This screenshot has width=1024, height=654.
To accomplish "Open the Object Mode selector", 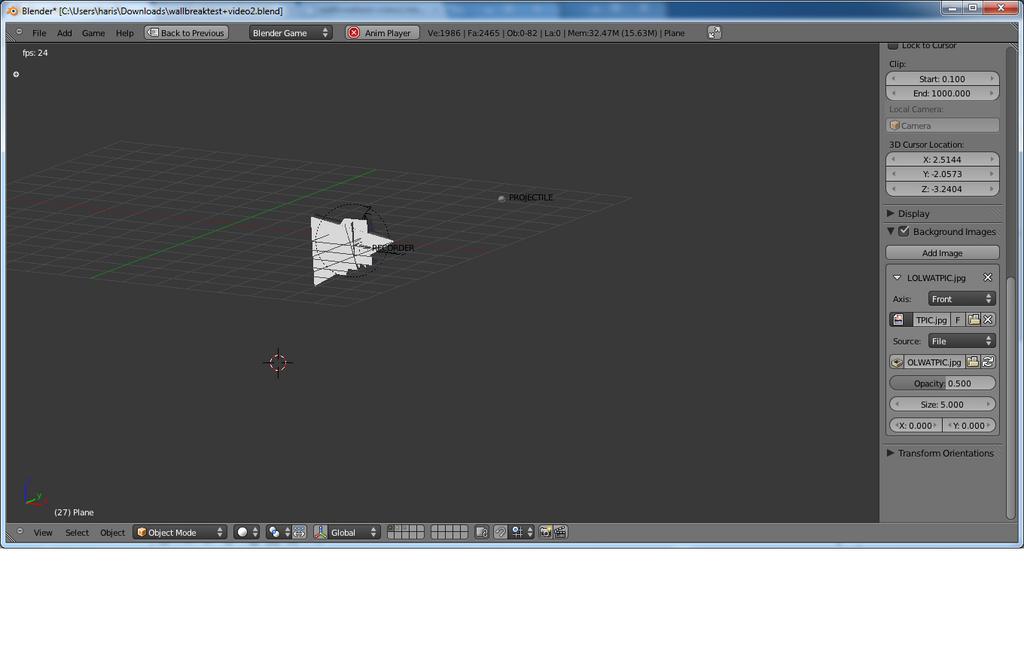I will coord(180,532).
